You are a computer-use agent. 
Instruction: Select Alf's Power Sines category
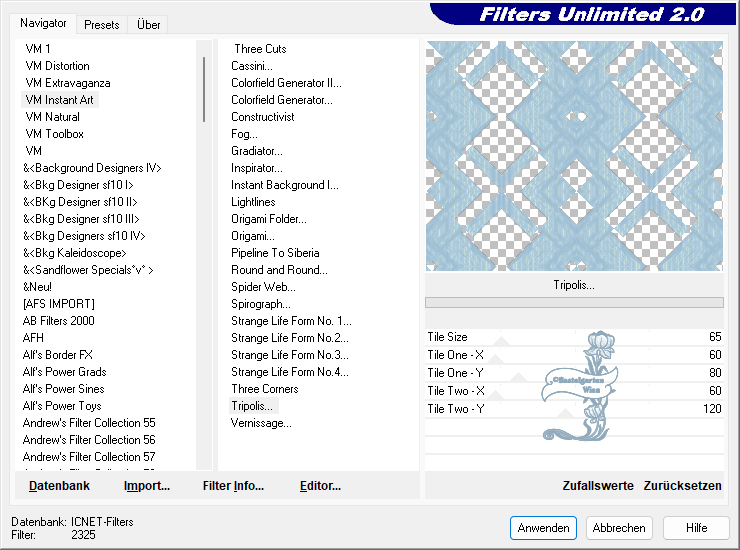pyautogui.click(x=63, y=389)
